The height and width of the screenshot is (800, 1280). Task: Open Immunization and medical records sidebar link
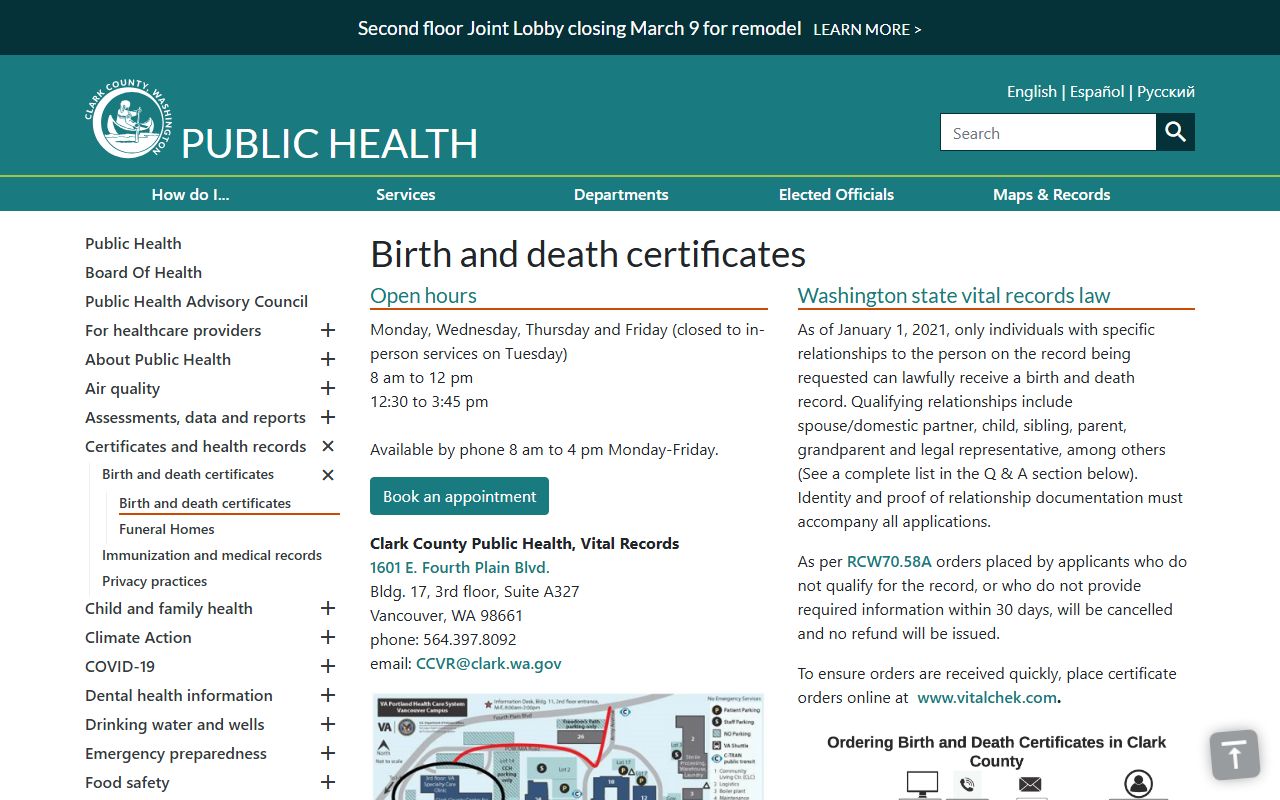click(212, 555)
